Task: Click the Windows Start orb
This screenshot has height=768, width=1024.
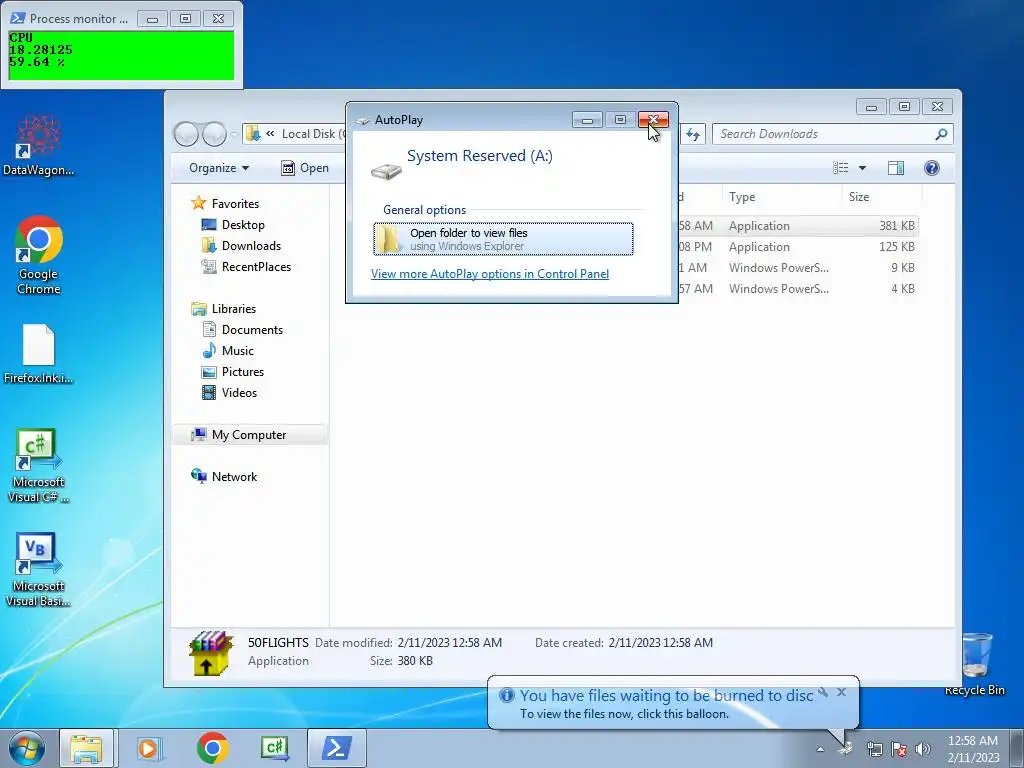Action: 27,748
